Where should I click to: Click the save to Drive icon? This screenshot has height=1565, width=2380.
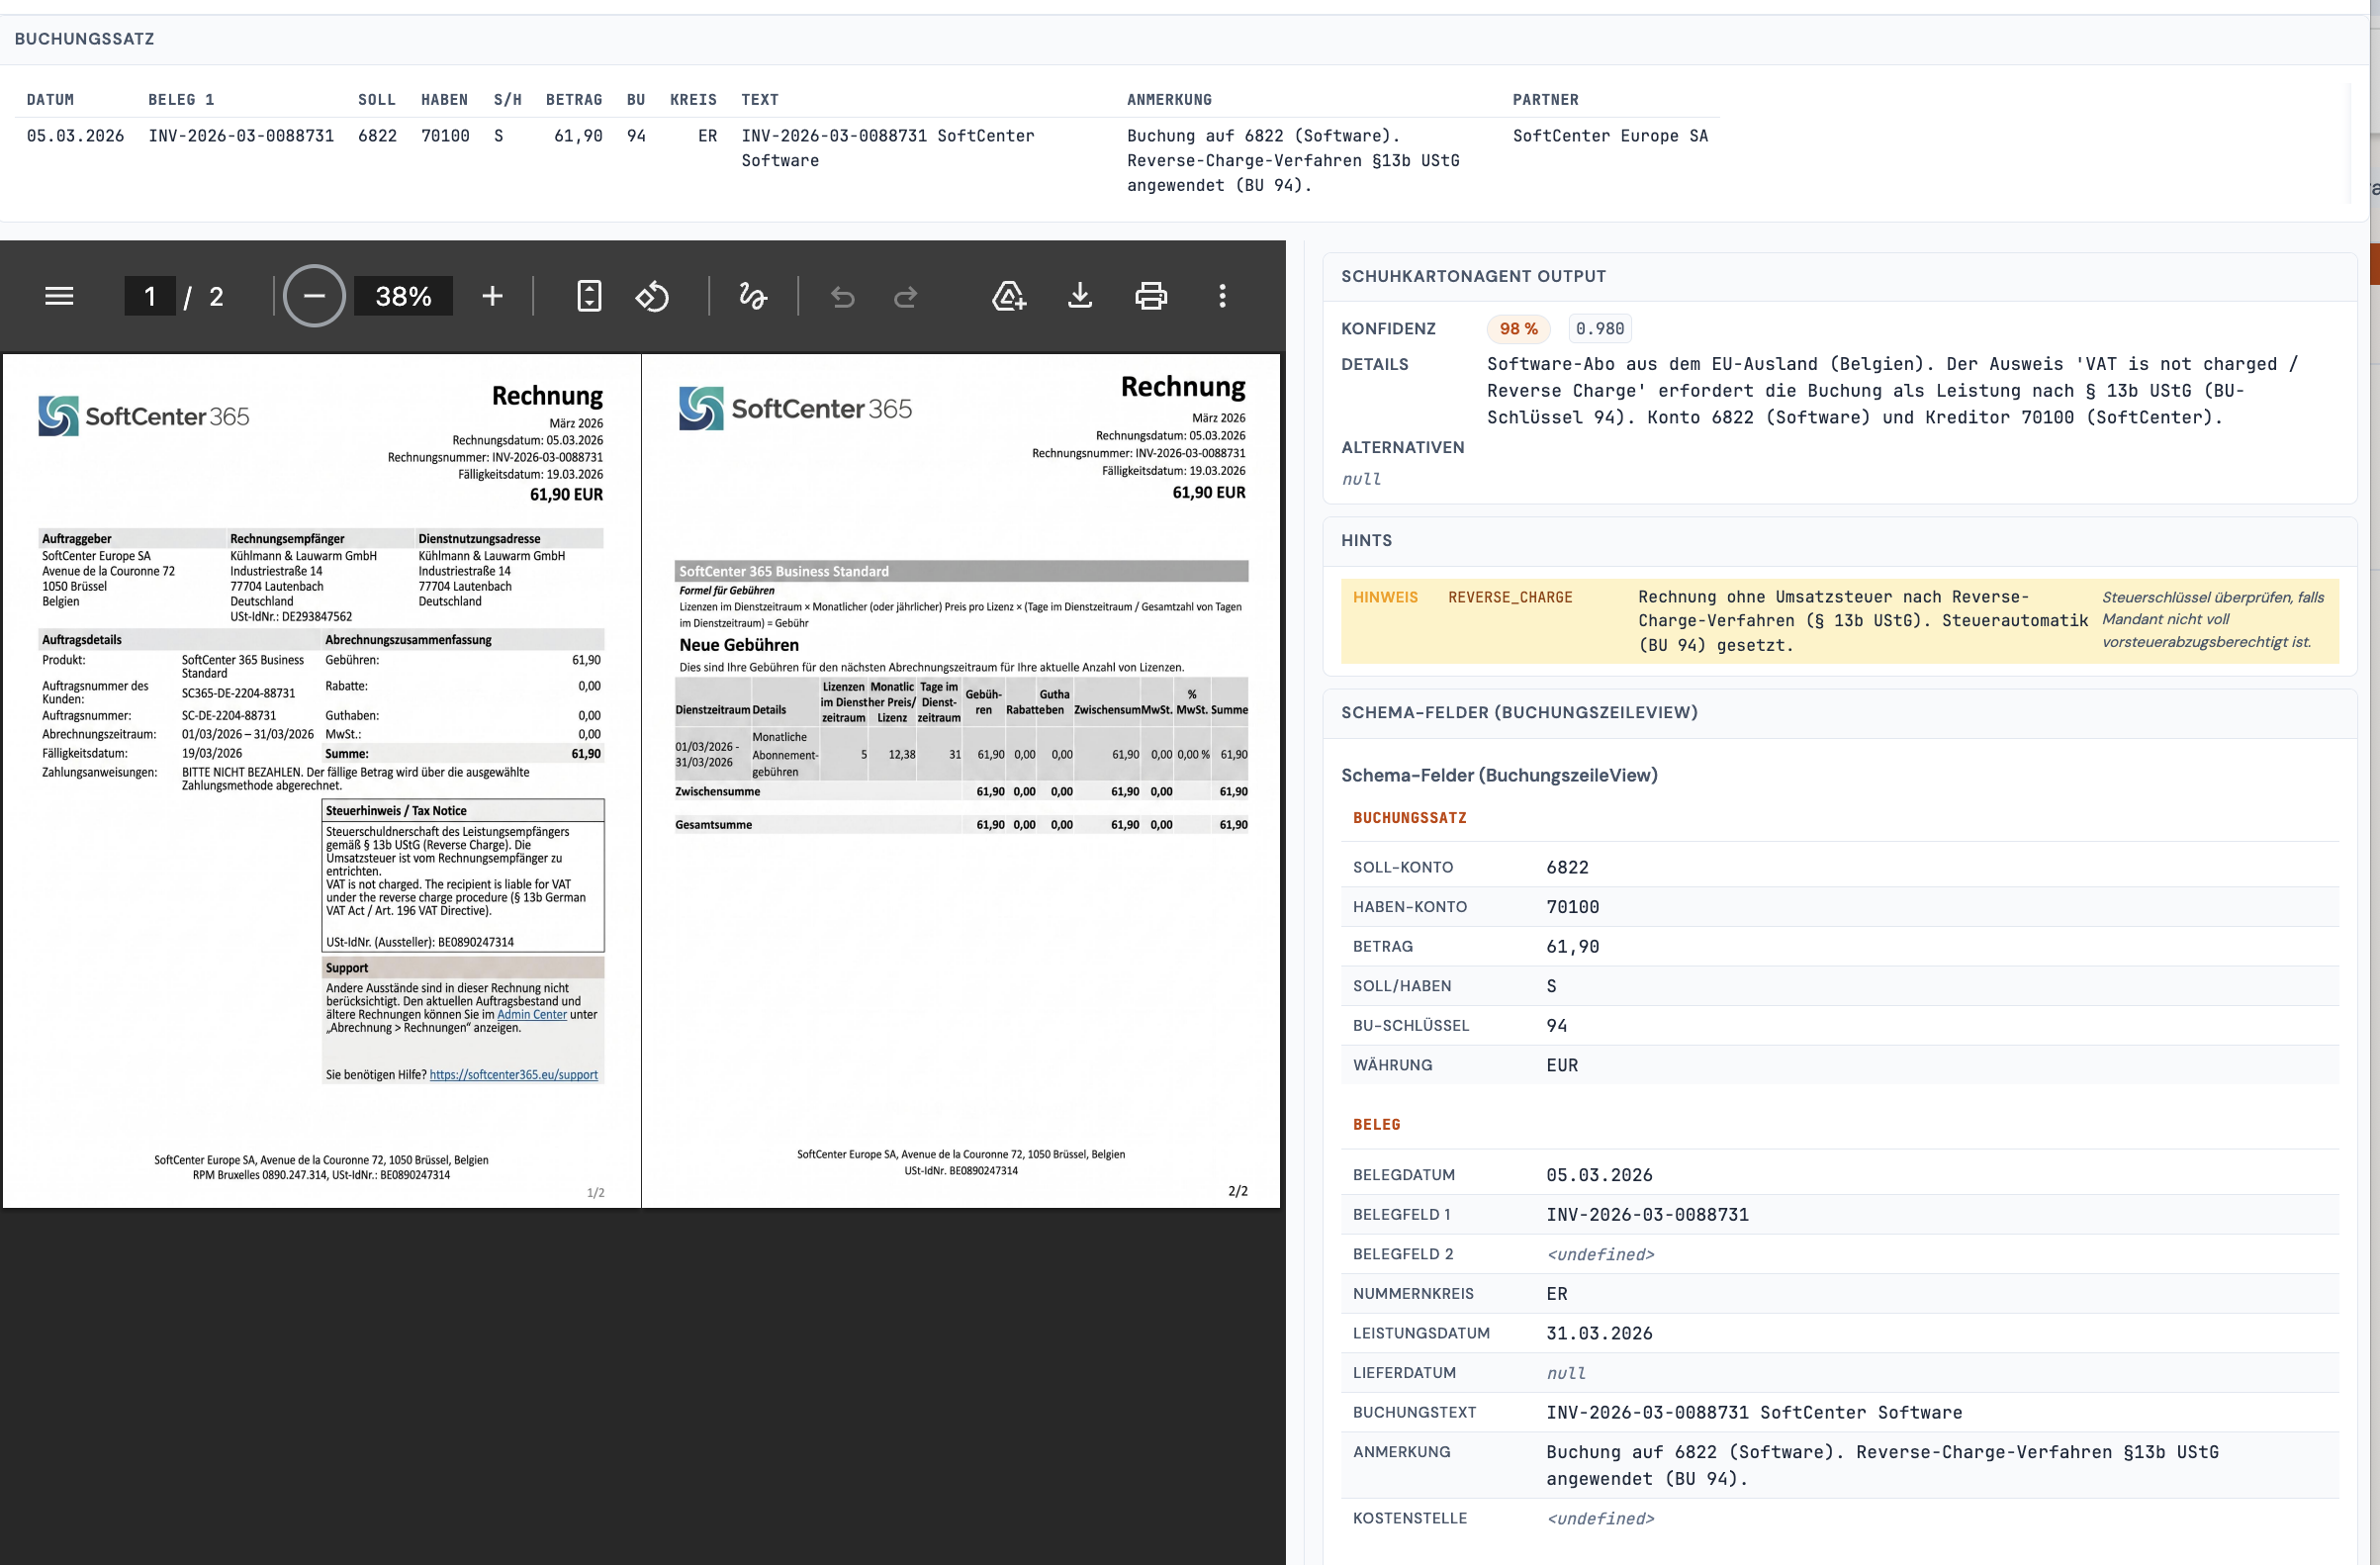[x=1008, y=296]
